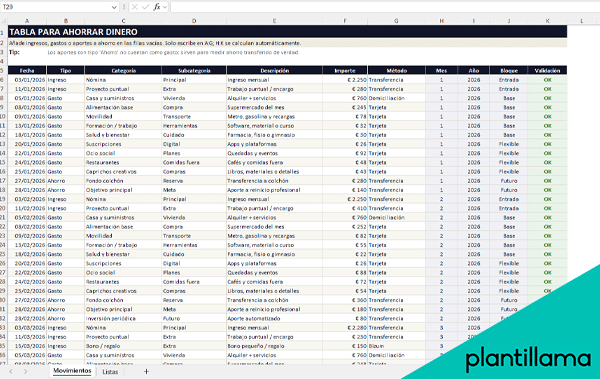600x379 pixels.
Task: Click 'Restaurantes' cell in row 15
Action: [123, 162]
